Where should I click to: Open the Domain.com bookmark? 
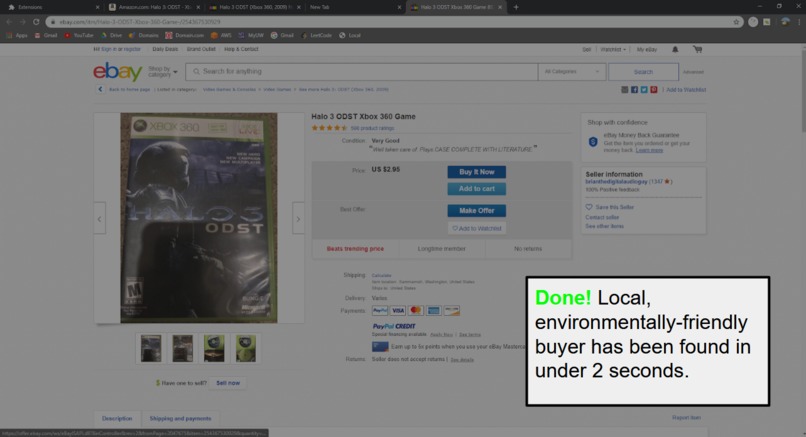tap(185, 35)
